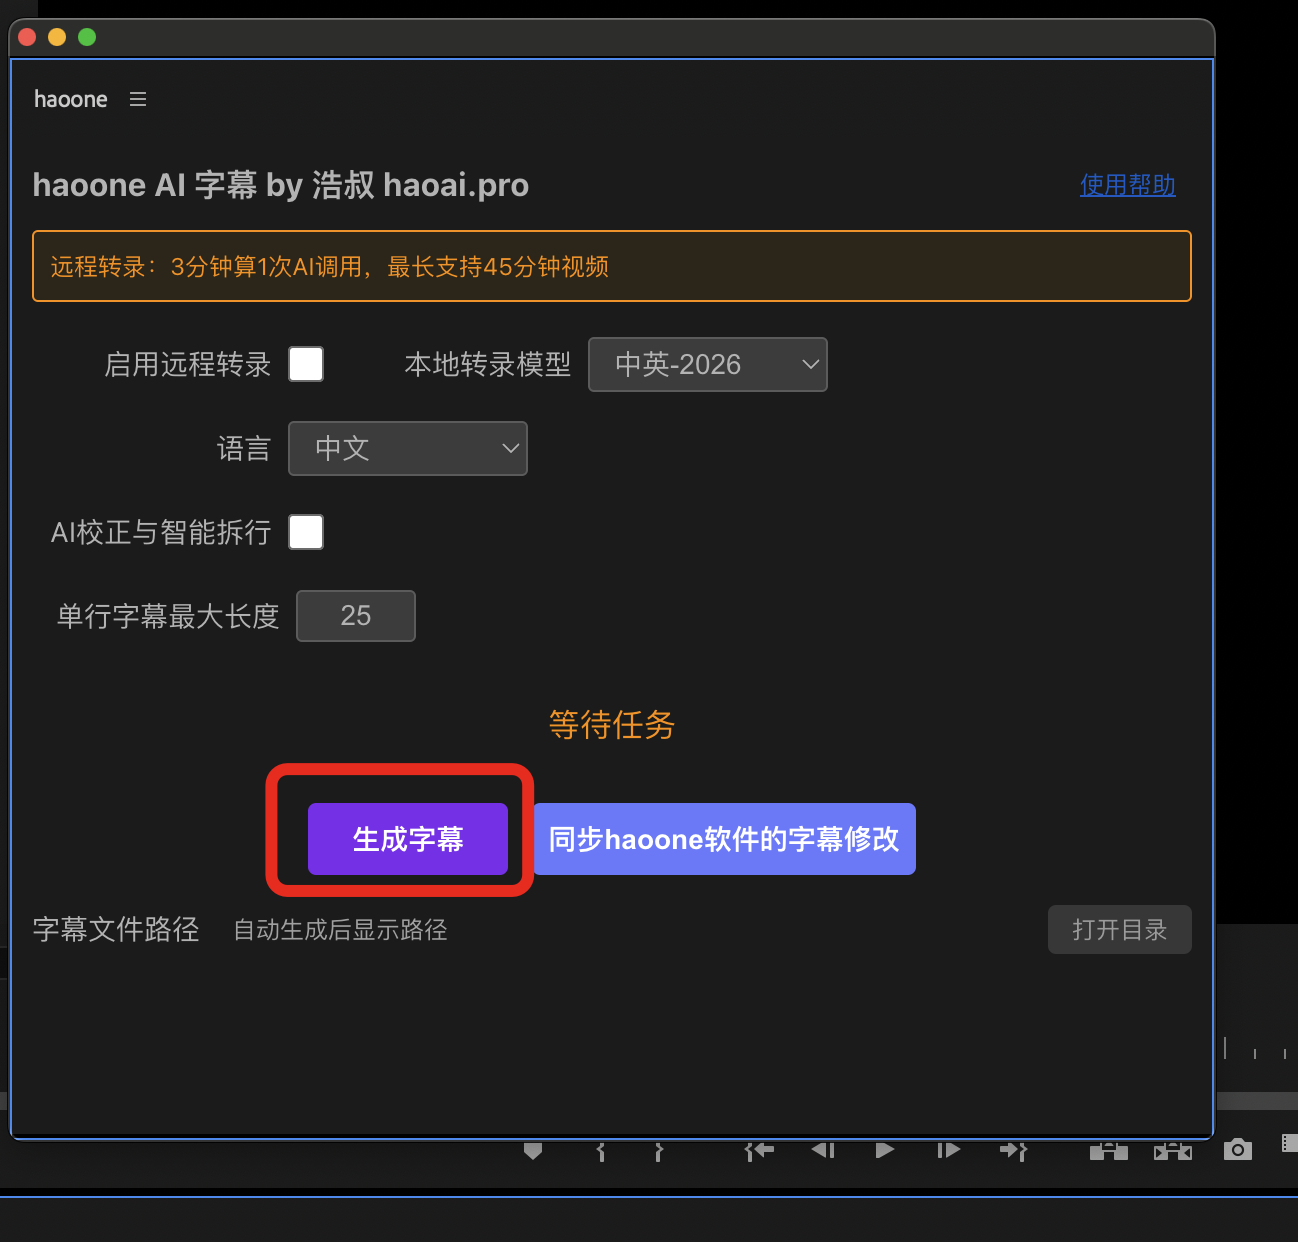
Task: Click the 自动生成后显示路径 placeholder text
Action: 340,930
